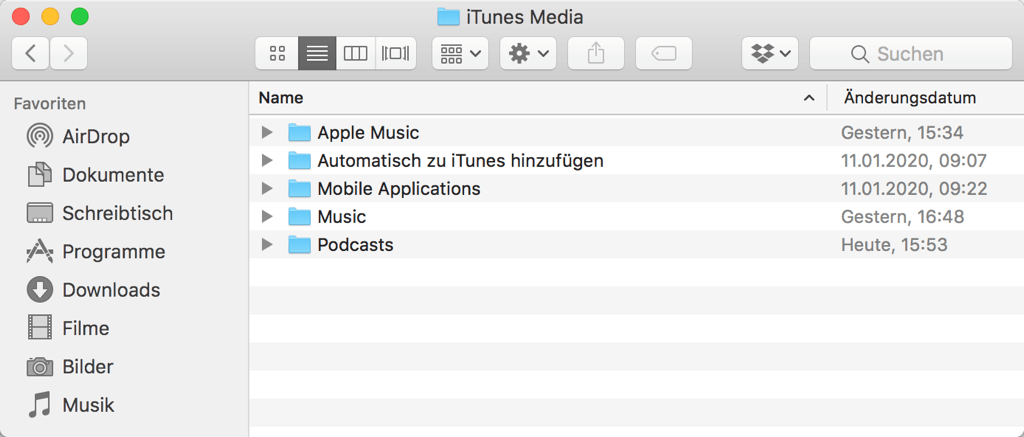Switch to icon grid view

[278, 54]
